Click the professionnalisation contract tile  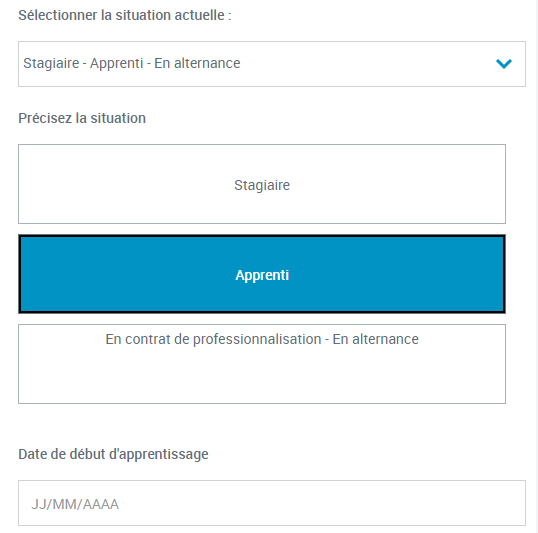click(262, 364)
